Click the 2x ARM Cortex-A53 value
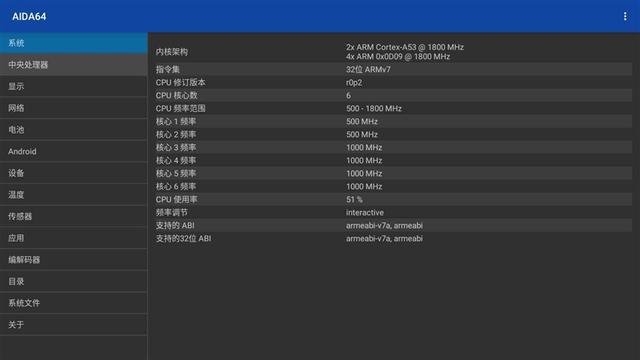This screenshot has height=360, width=640. [x=405, y=47]
